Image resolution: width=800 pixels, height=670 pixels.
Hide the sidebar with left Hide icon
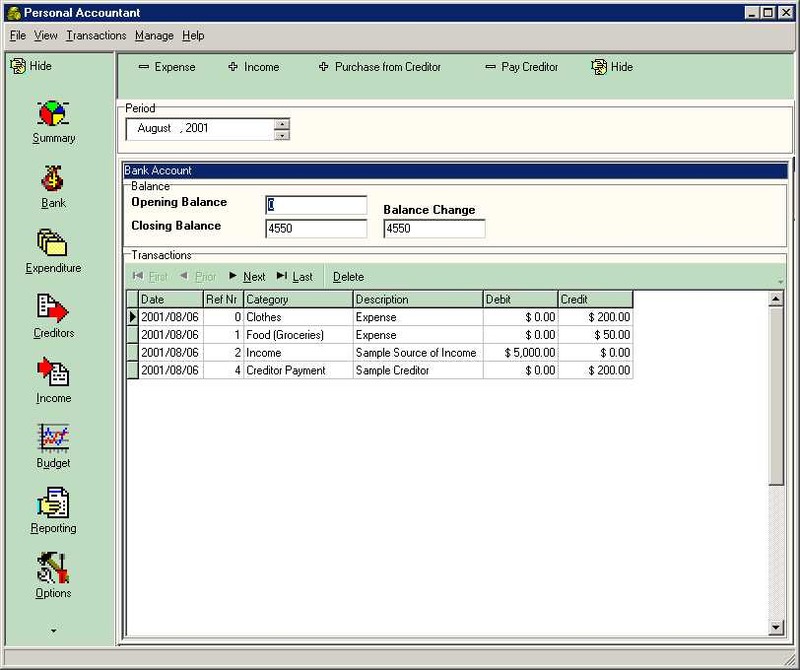tap(18, 66)
